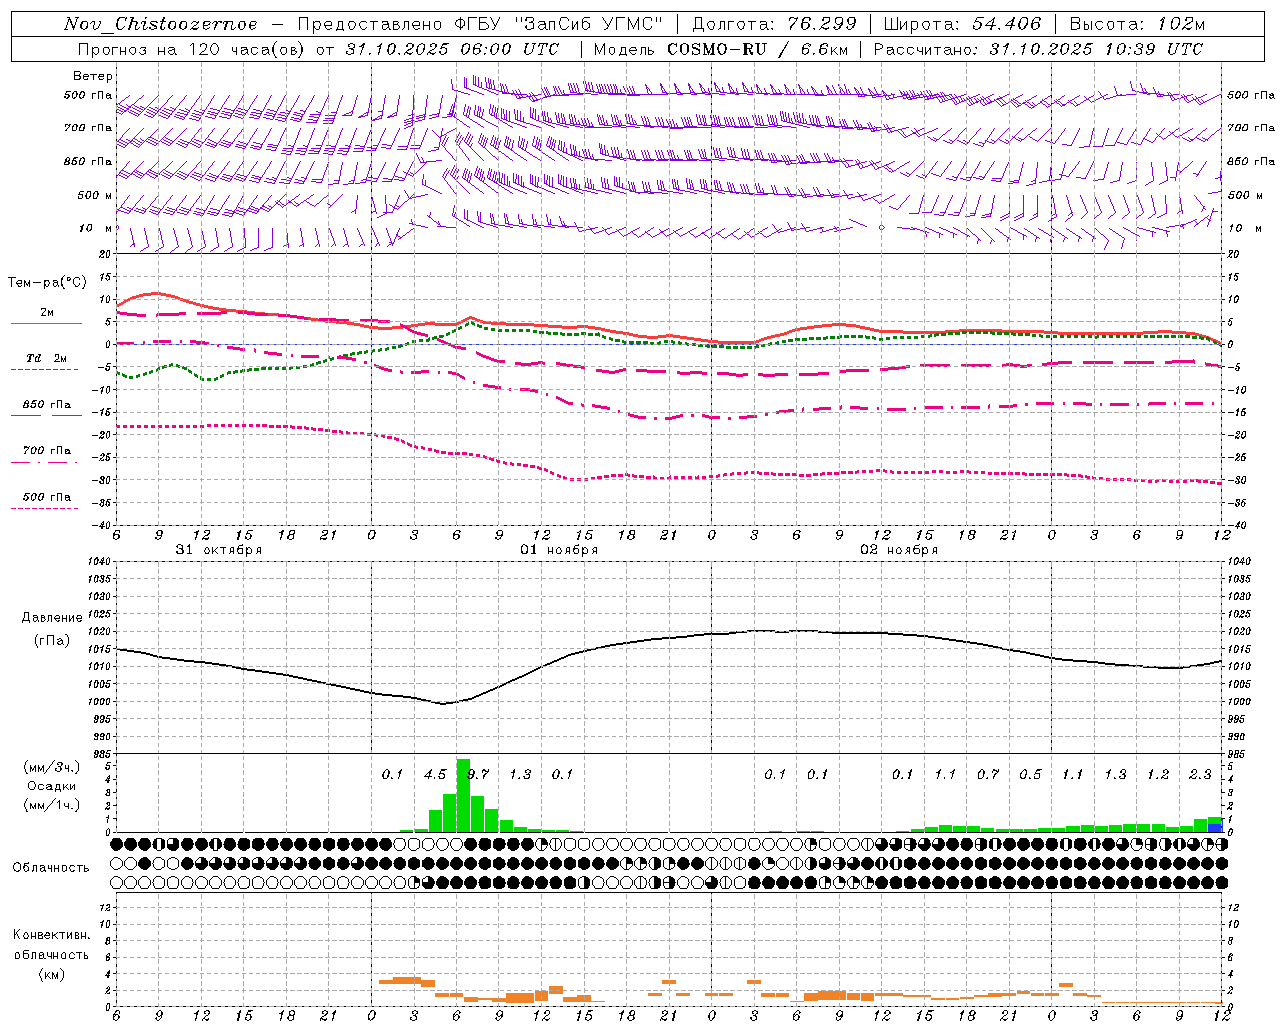Click the "Облачность" cloud cover label

(51, 867)
